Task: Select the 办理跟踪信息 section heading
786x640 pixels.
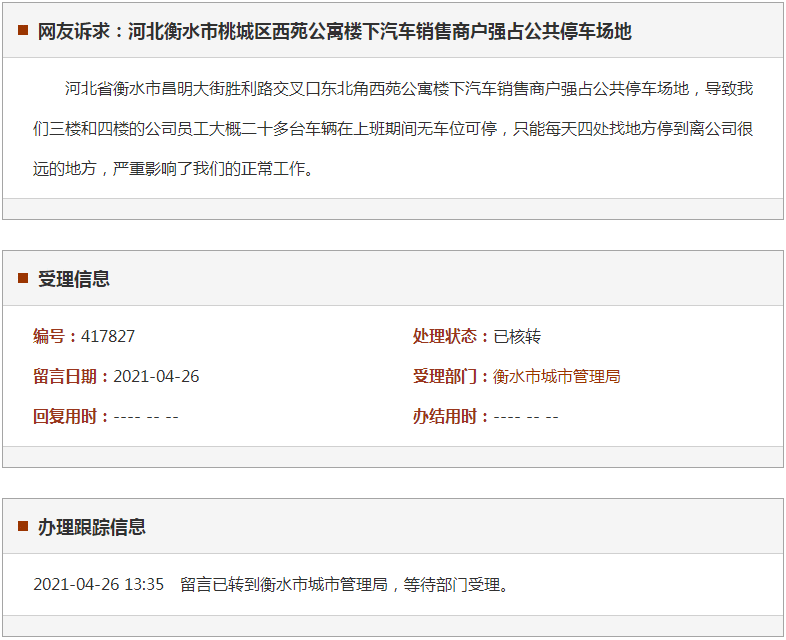Action: [x=92, y=527]
